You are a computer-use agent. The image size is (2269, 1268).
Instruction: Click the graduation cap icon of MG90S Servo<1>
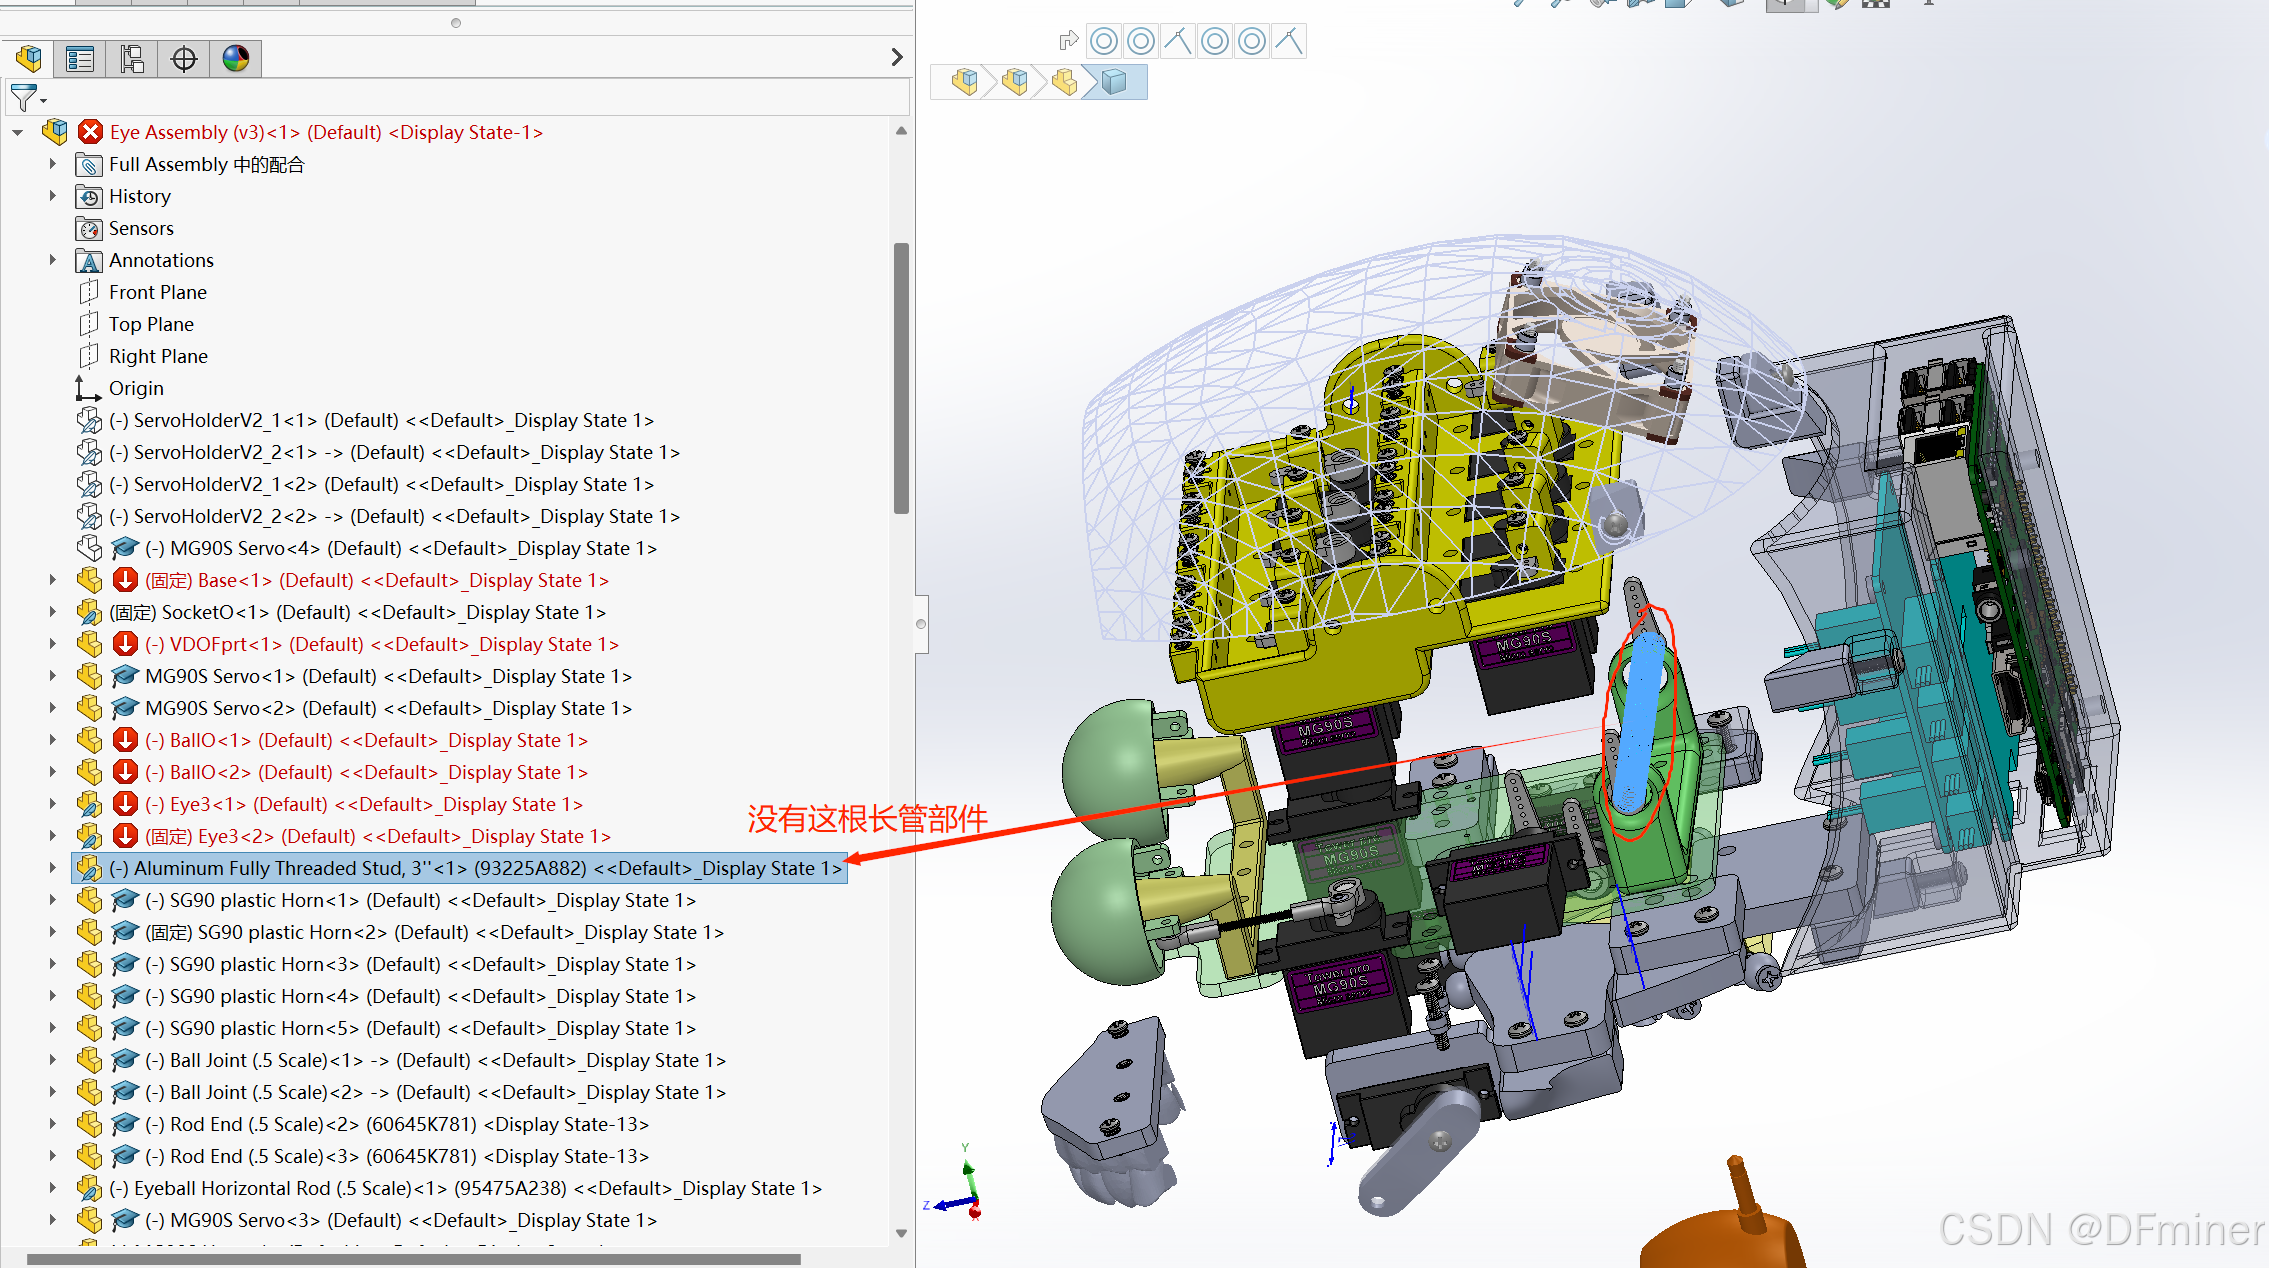(124, 677)
